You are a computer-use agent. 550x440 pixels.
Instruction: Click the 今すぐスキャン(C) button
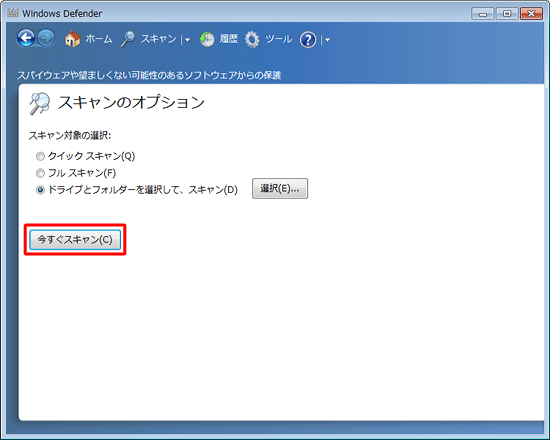pyautogui.click(x=75, y=240)
